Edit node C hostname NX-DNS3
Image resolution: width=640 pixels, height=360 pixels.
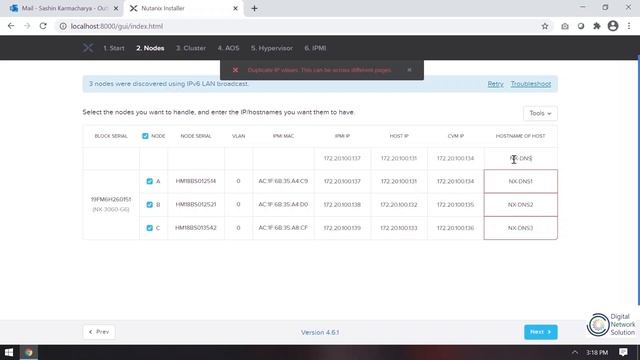(520, 228)
